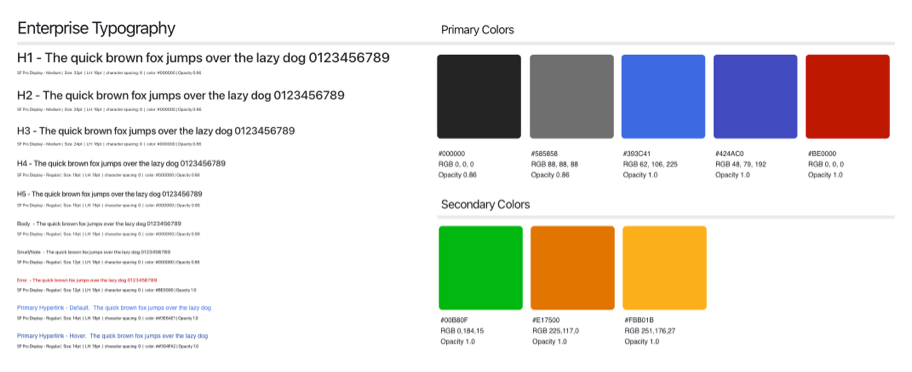
Task: Click the red Error sample text line
Action: [x=87, y=280]
